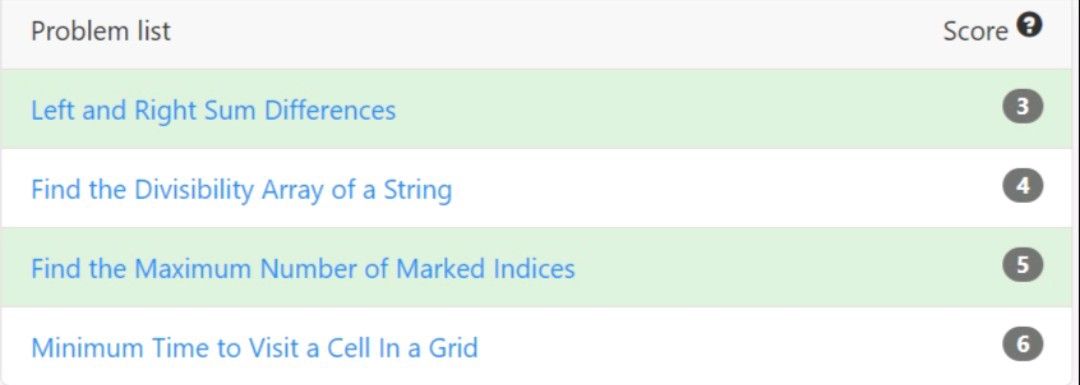Click blank white area of Divisibility Array row
This screenshot has width=1080, height=385.
point(723,188)
